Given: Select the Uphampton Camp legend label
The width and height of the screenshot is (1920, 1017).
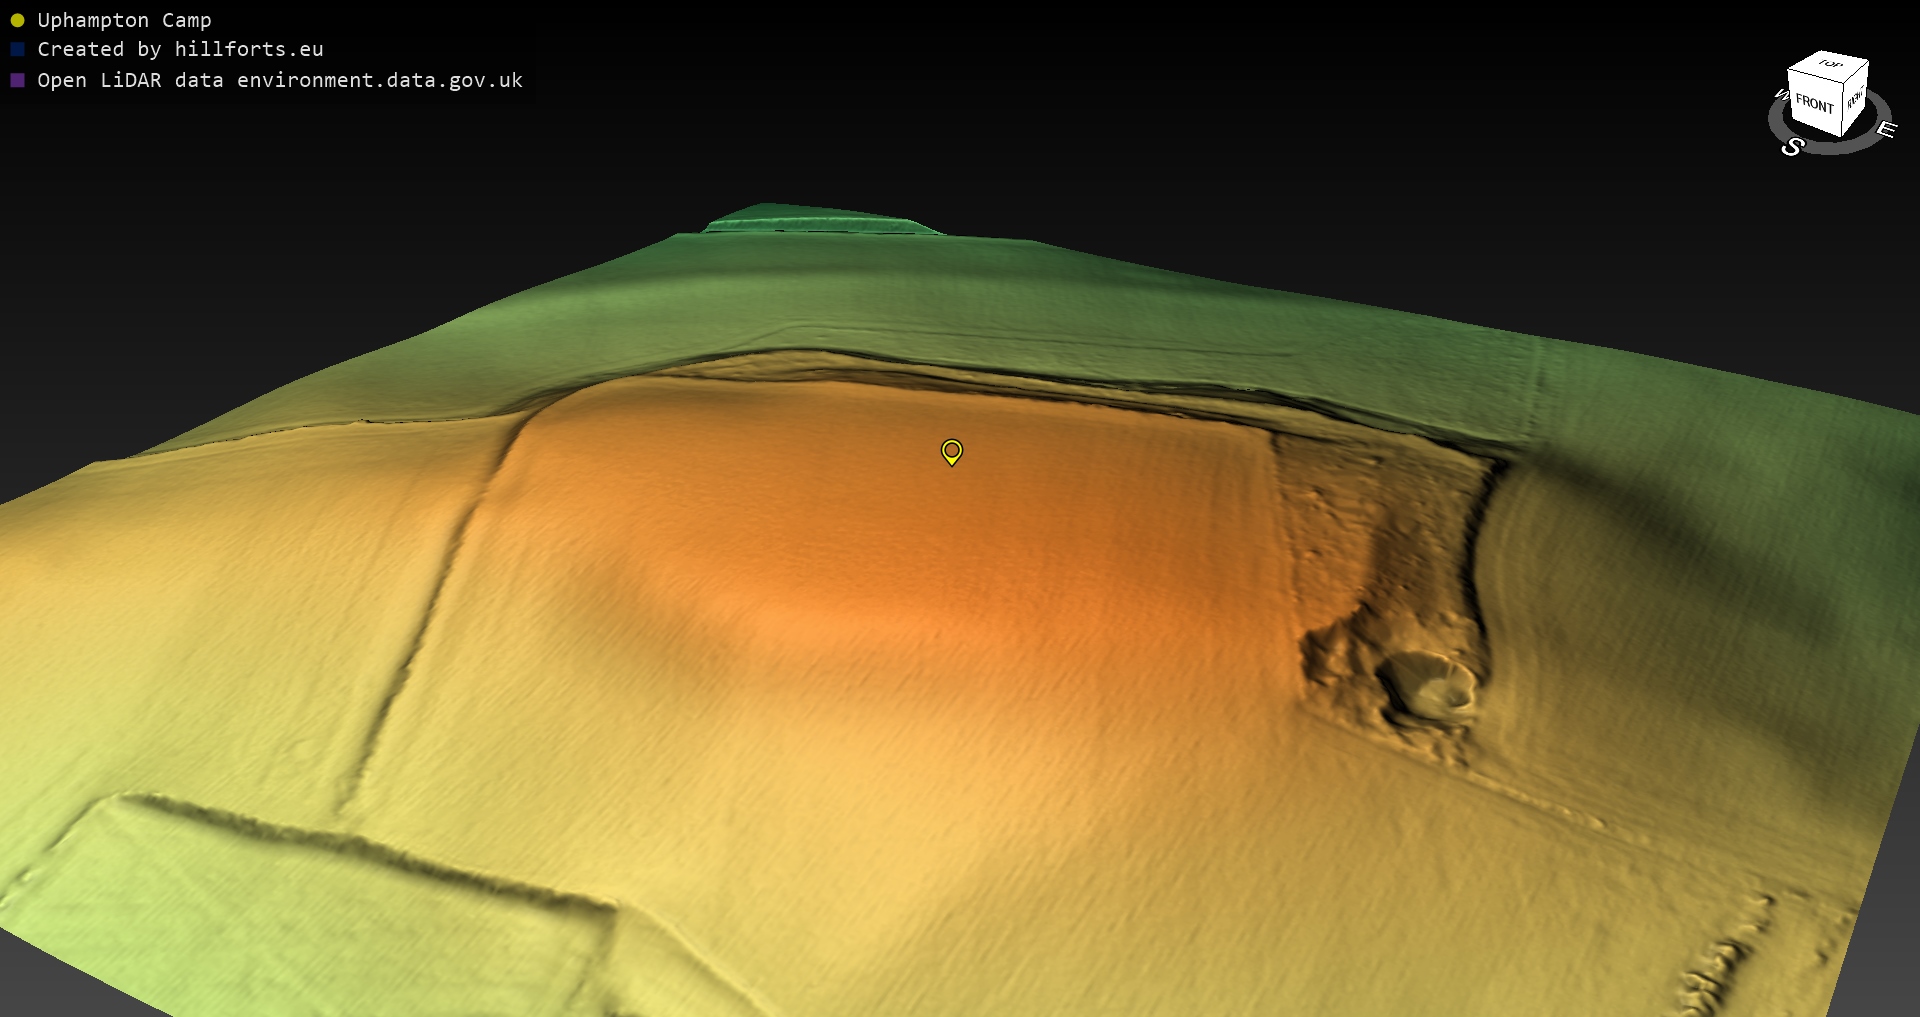Looking at the screenshot, I should [x=124, y=20].
